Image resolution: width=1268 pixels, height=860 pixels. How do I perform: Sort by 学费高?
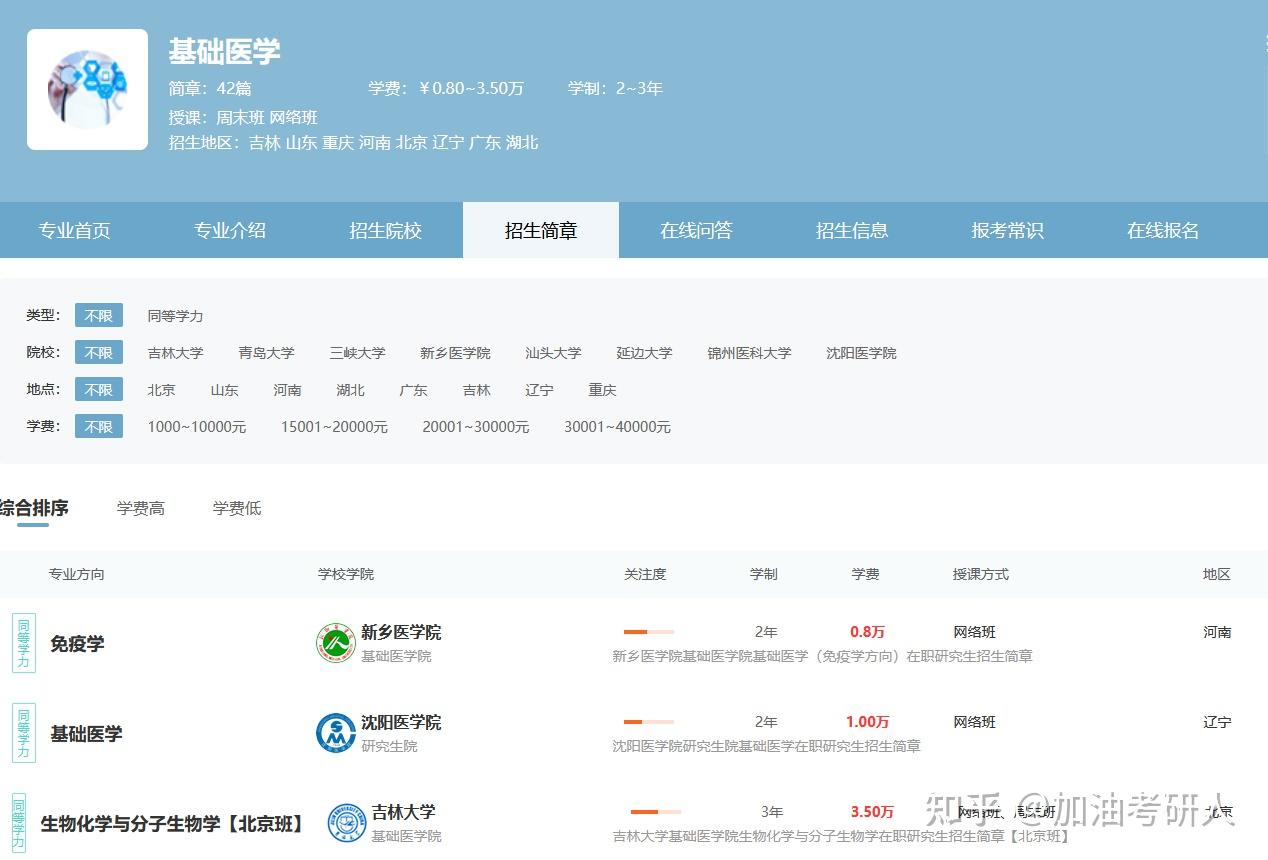140,508
